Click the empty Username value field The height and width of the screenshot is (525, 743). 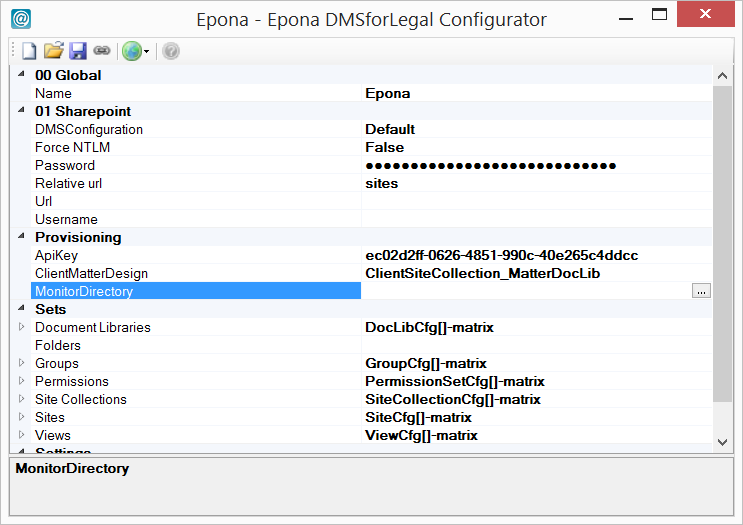coord(536,219)
